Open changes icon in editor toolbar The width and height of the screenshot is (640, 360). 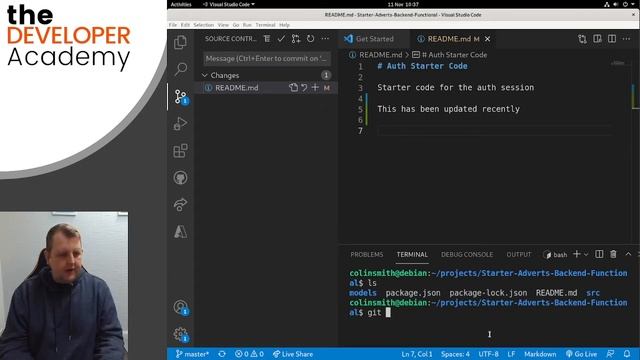(x=582, y=39)
